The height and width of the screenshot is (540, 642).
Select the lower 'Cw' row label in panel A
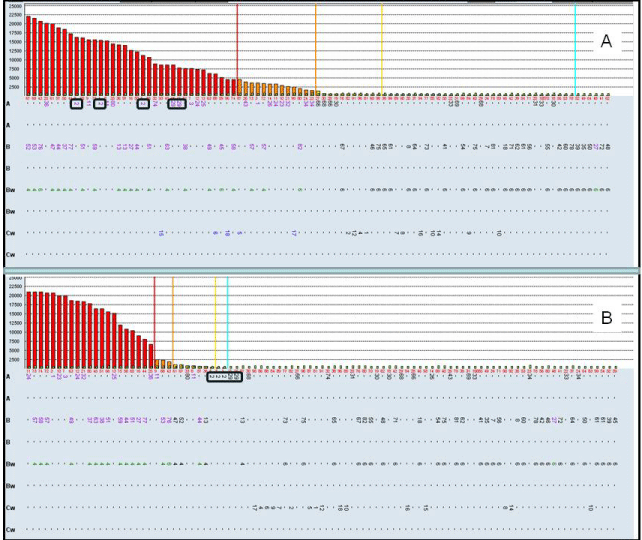pos(10,255)
